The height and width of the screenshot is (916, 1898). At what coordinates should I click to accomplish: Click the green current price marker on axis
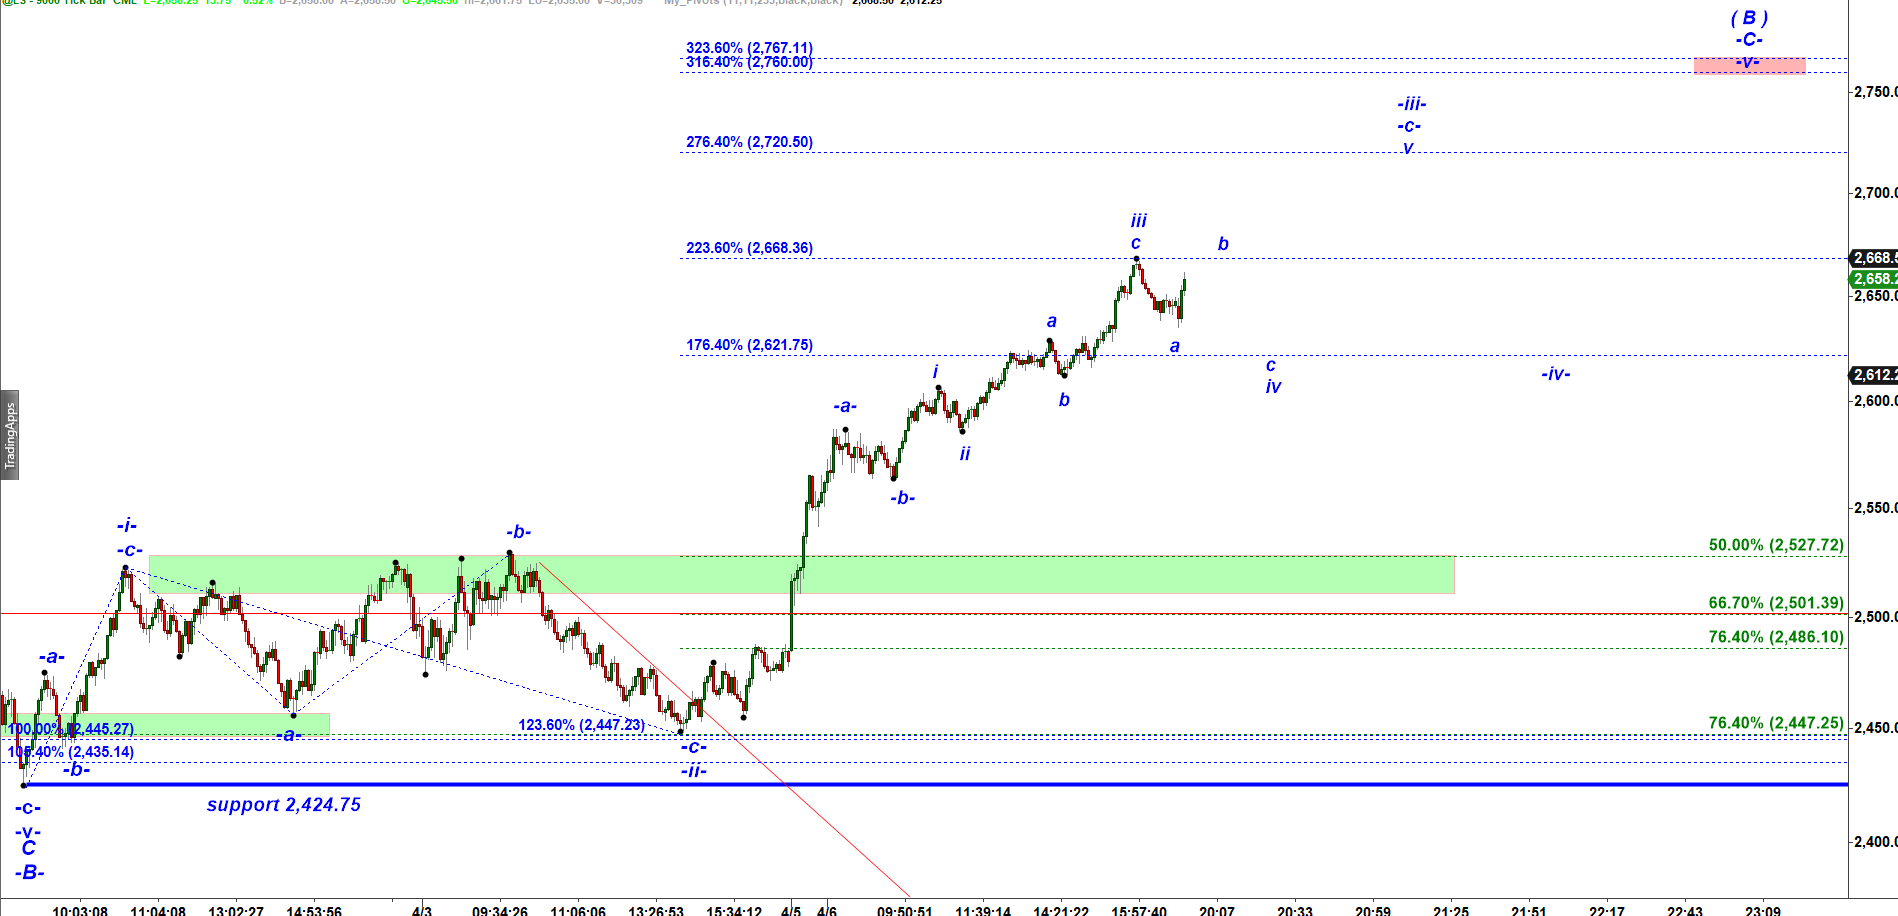click(x=1874, y=279)
